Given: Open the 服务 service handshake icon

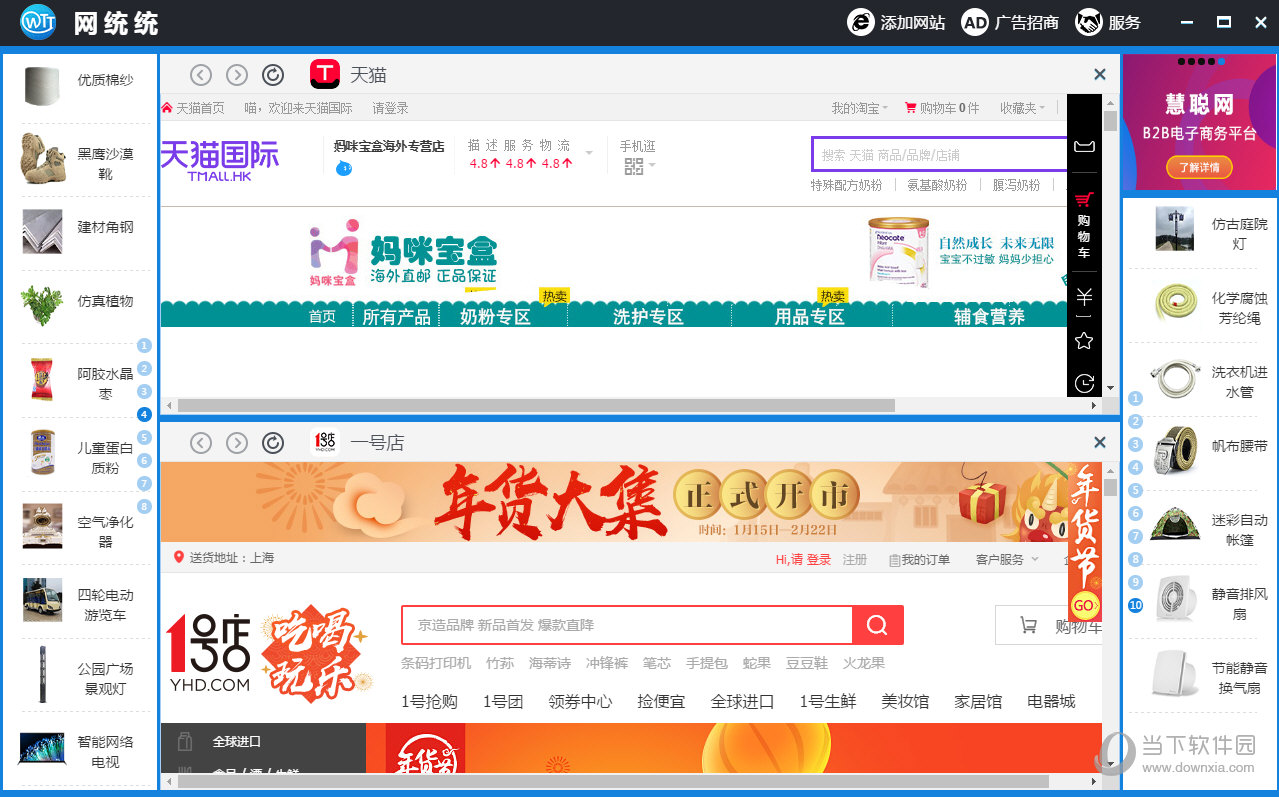Looking at the screenshot, I should (1089, 22).
